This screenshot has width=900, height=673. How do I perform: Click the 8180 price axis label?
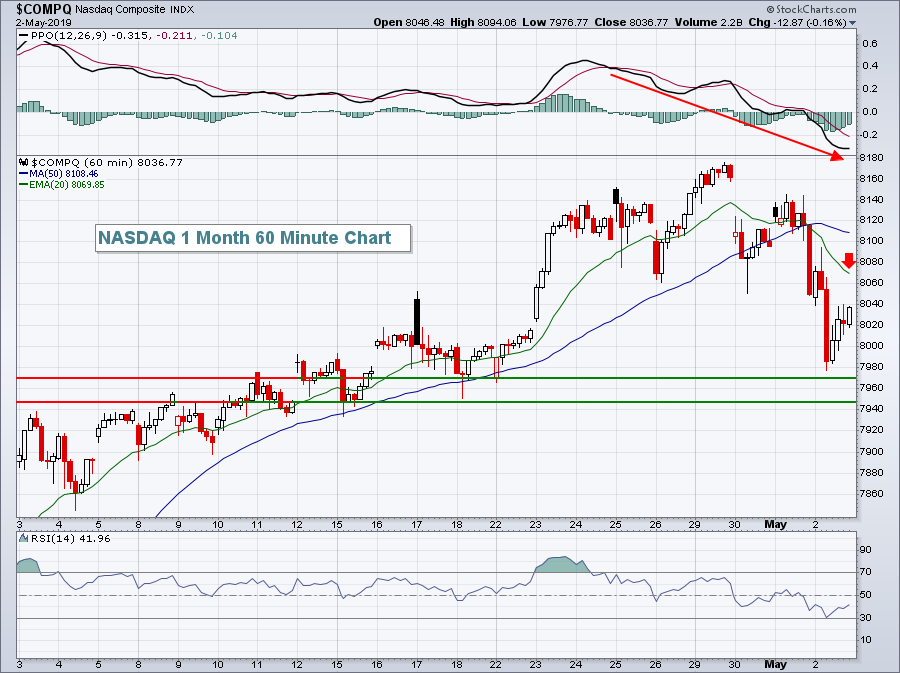(x=872, y=157)
